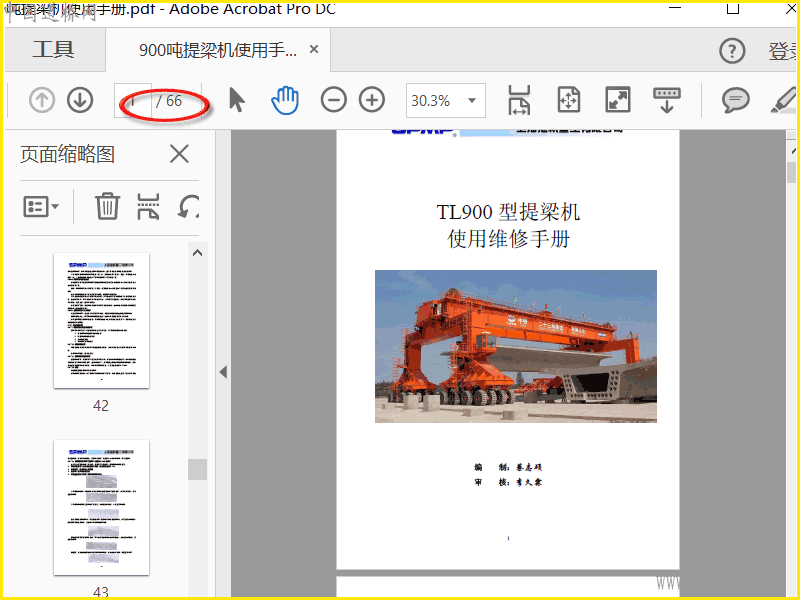The height and width of the screenshot is (600, 800).
Task: Enter full screen mode icon
Action: 617,99
